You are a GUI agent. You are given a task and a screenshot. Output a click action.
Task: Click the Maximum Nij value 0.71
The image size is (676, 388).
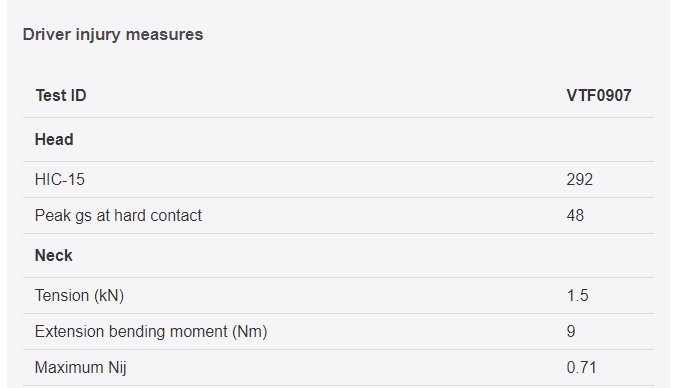[x=581, y=368]
